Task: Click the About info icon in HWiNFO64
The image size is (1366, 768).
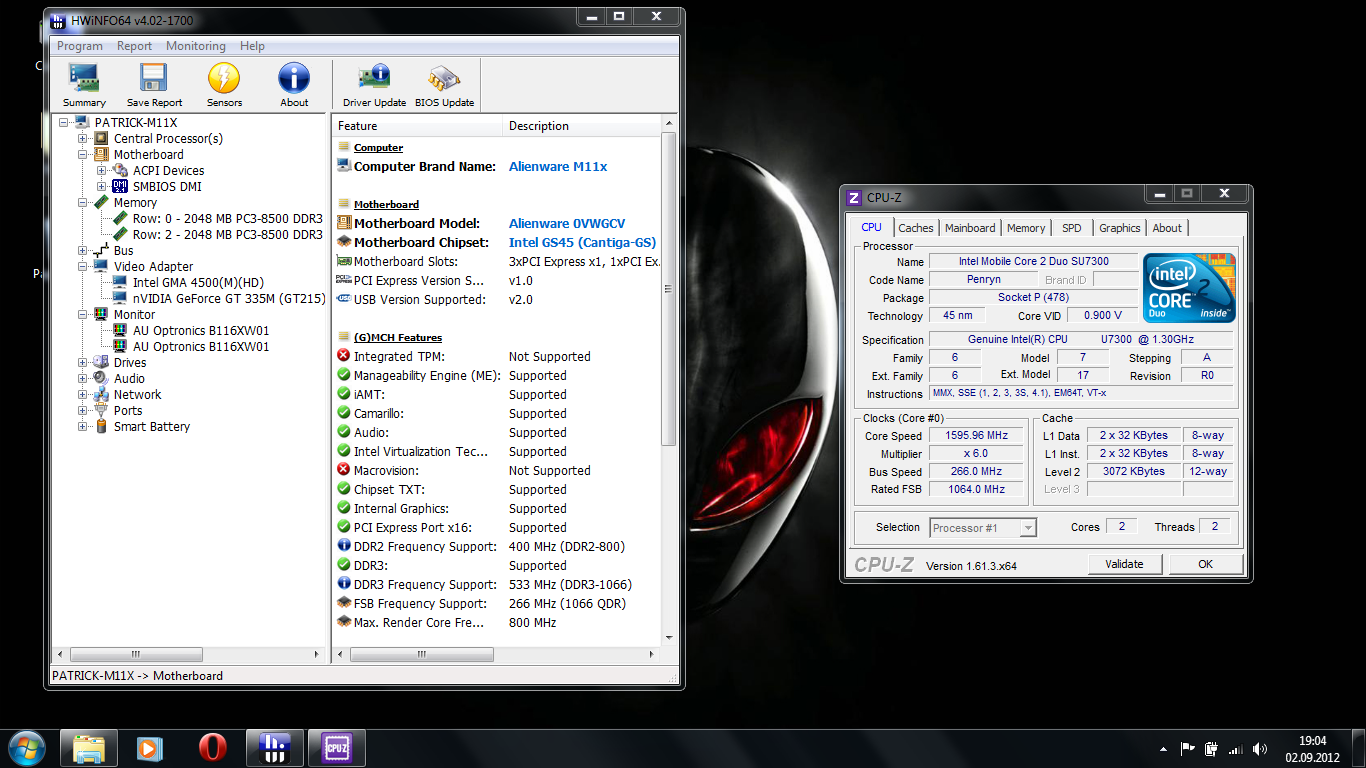Action: 294,86
